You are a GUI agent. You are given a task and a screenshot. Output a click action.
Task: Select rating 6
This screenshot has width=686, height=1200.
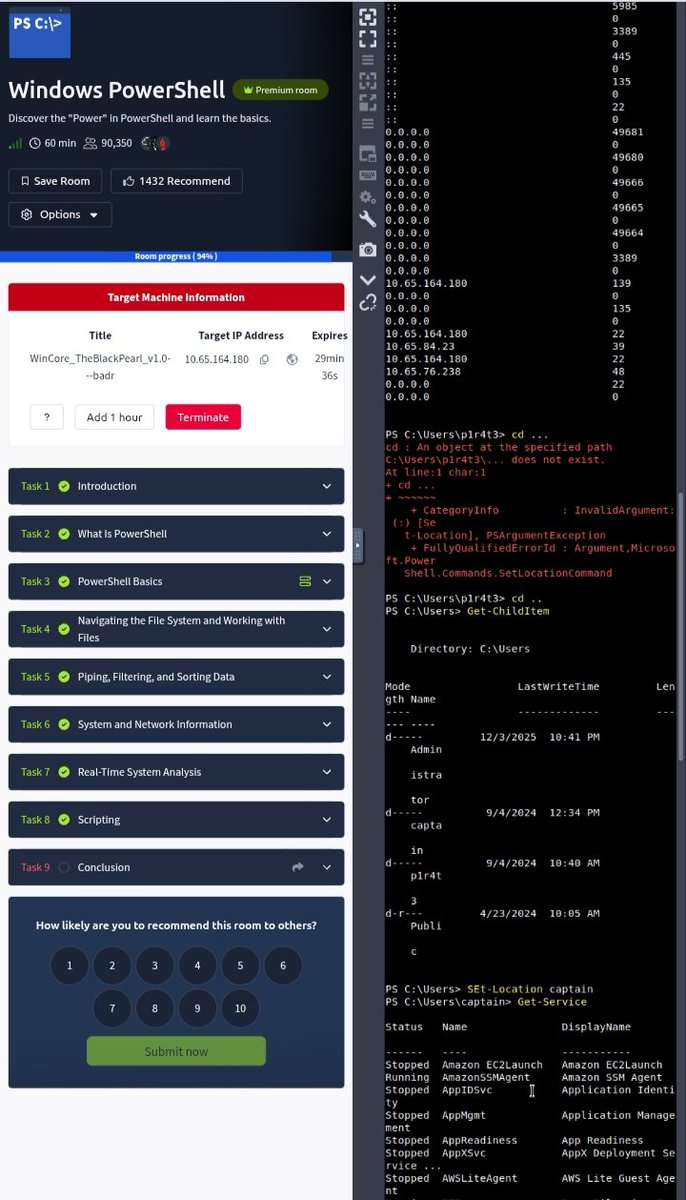pyautogui.click(x=283, y=965)
